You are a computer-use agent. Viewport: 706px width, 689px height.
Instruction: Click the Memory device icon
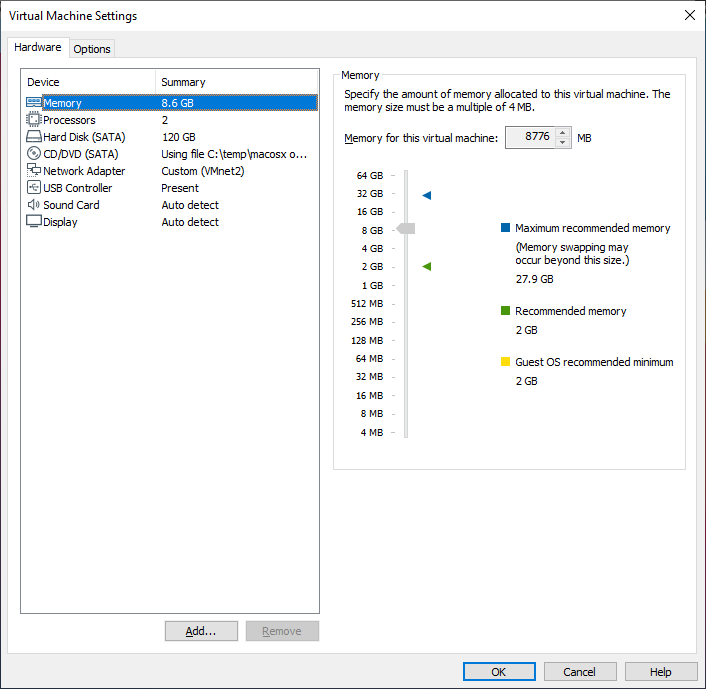34,103
